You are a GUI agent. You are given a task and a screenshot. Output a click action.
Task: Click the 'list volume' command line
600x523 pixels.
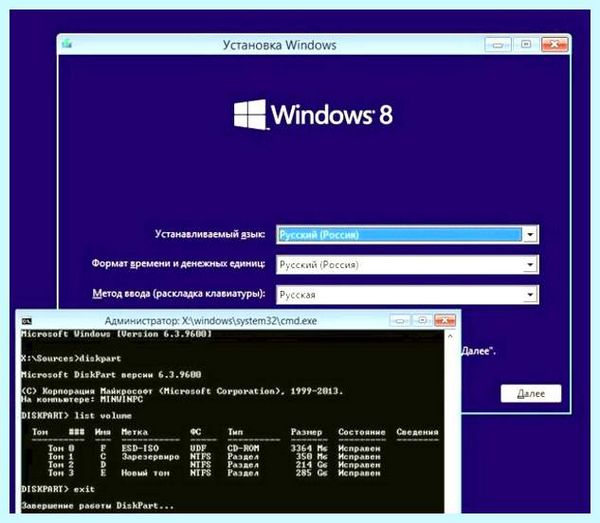77,415
